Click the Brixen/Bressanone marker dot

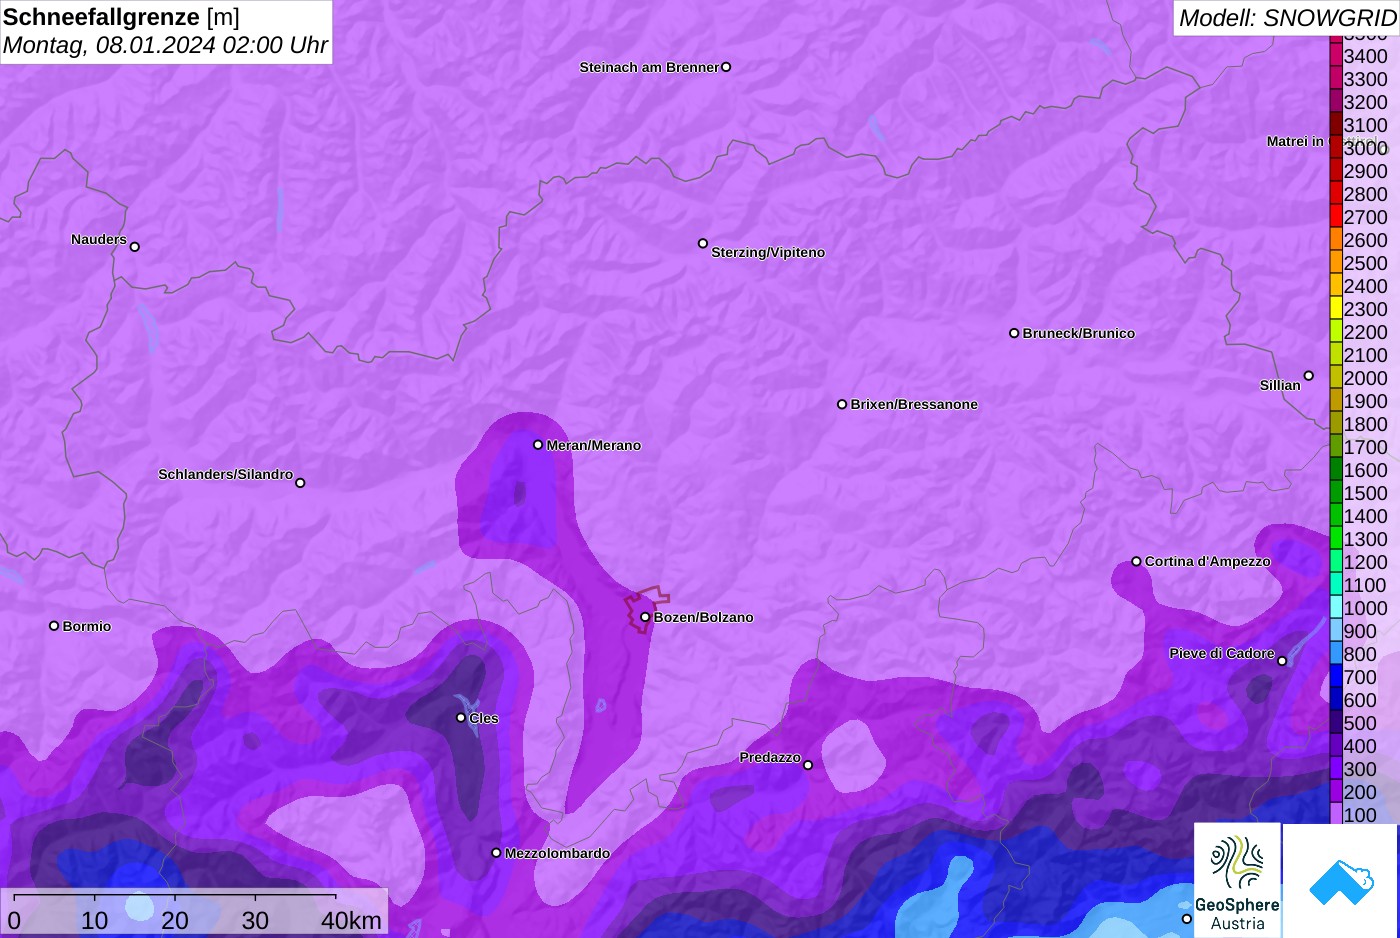point(842,404)
